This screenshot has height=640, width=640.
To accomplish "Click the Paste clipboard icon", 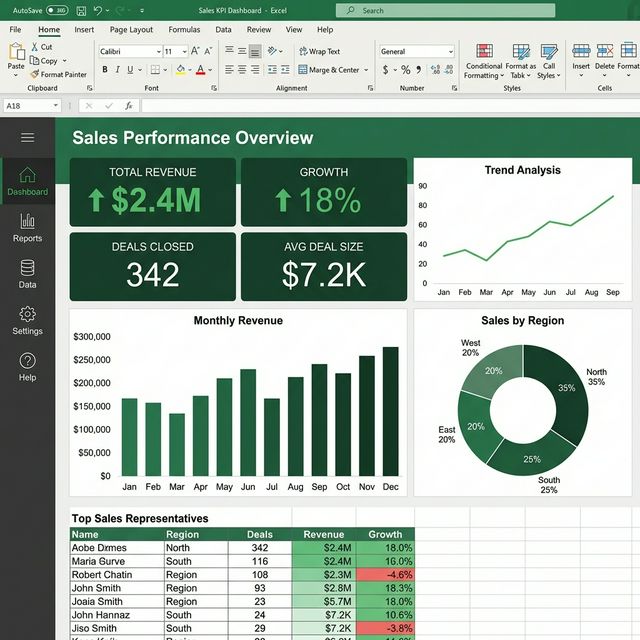I will [16, 51].
